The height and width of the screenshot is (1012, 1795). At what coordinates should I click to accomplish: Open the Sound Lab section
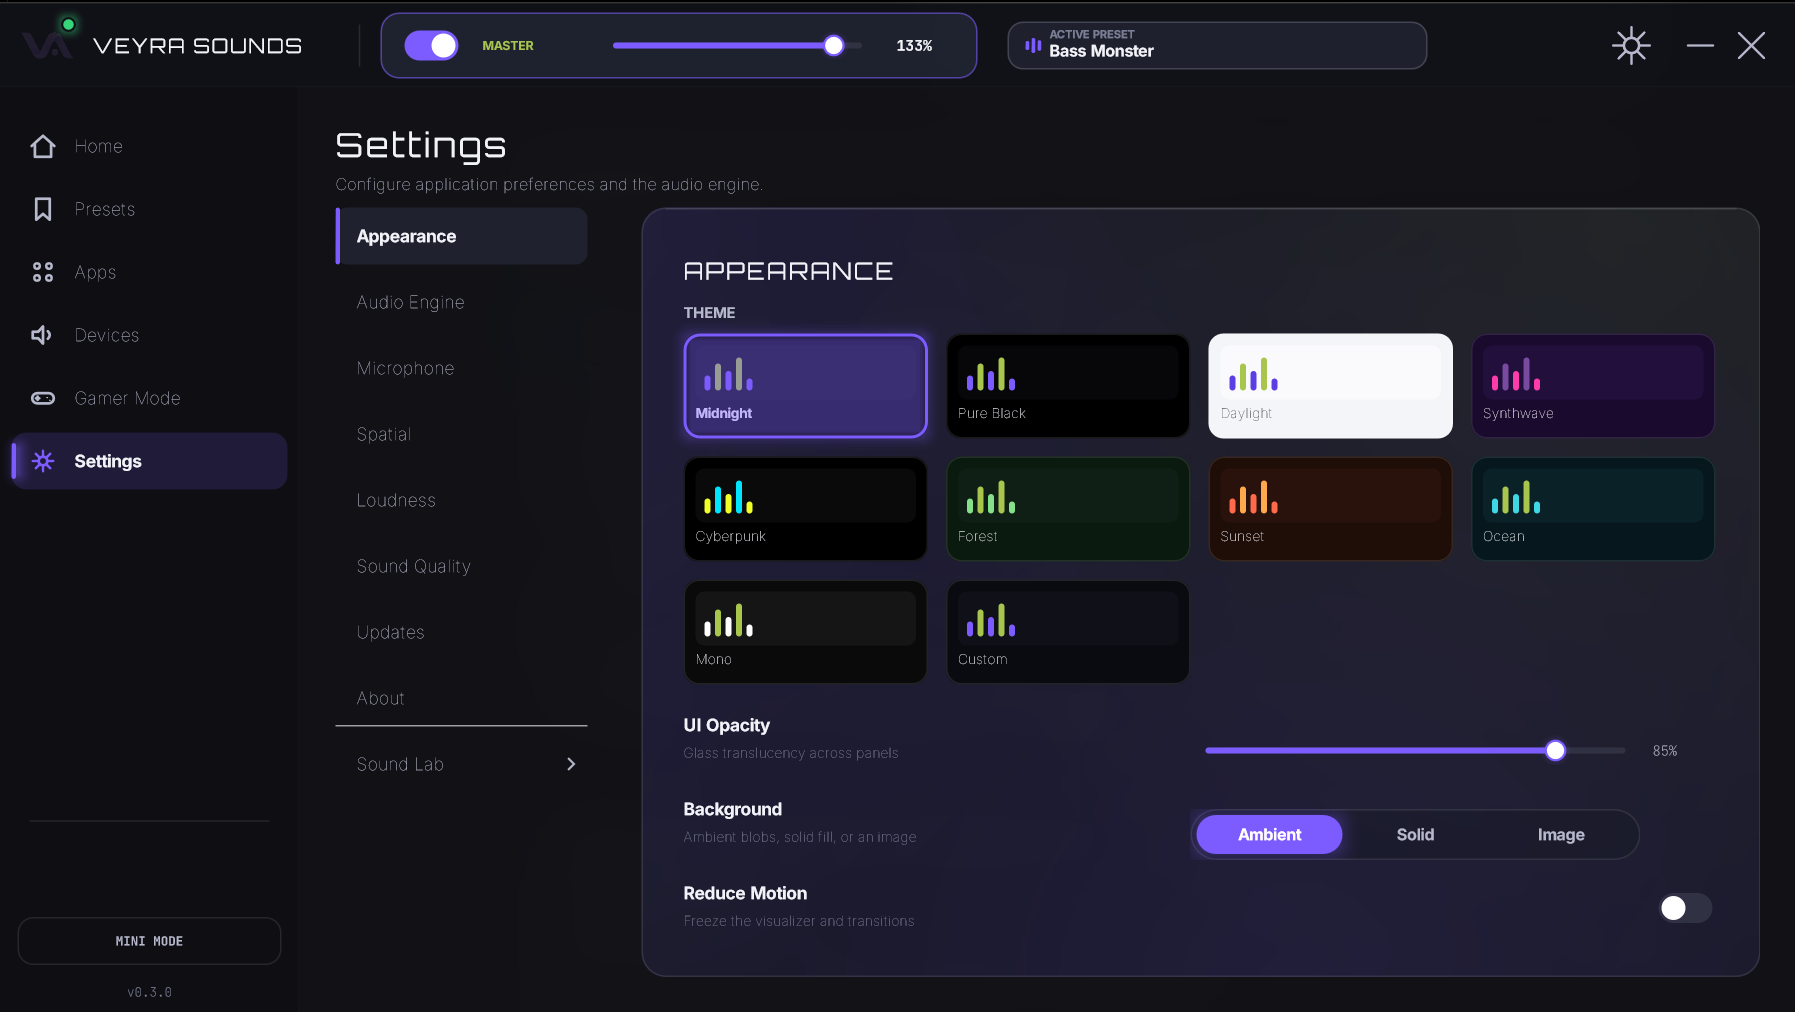pyautogui.click(x=461, y=764)
